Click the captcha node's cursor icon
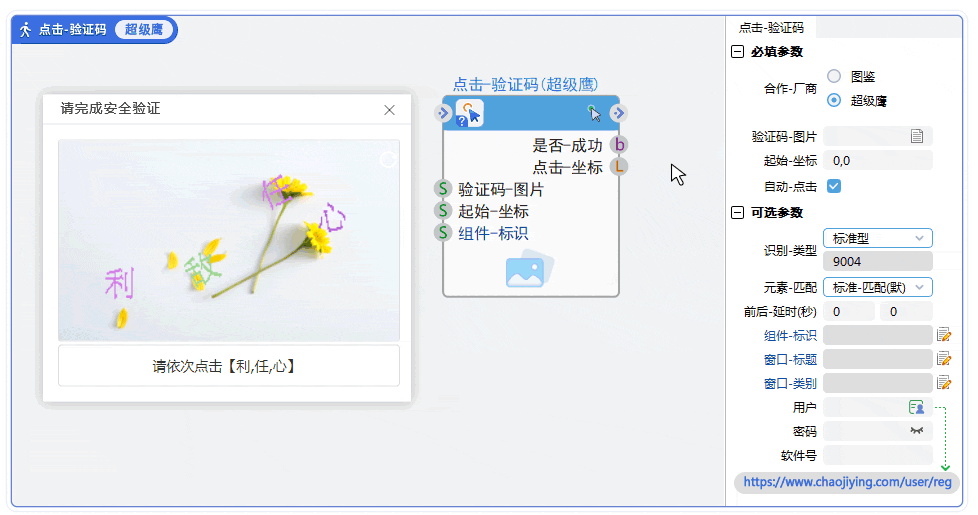This screenshot has height=515, width=978. (469, 113)
